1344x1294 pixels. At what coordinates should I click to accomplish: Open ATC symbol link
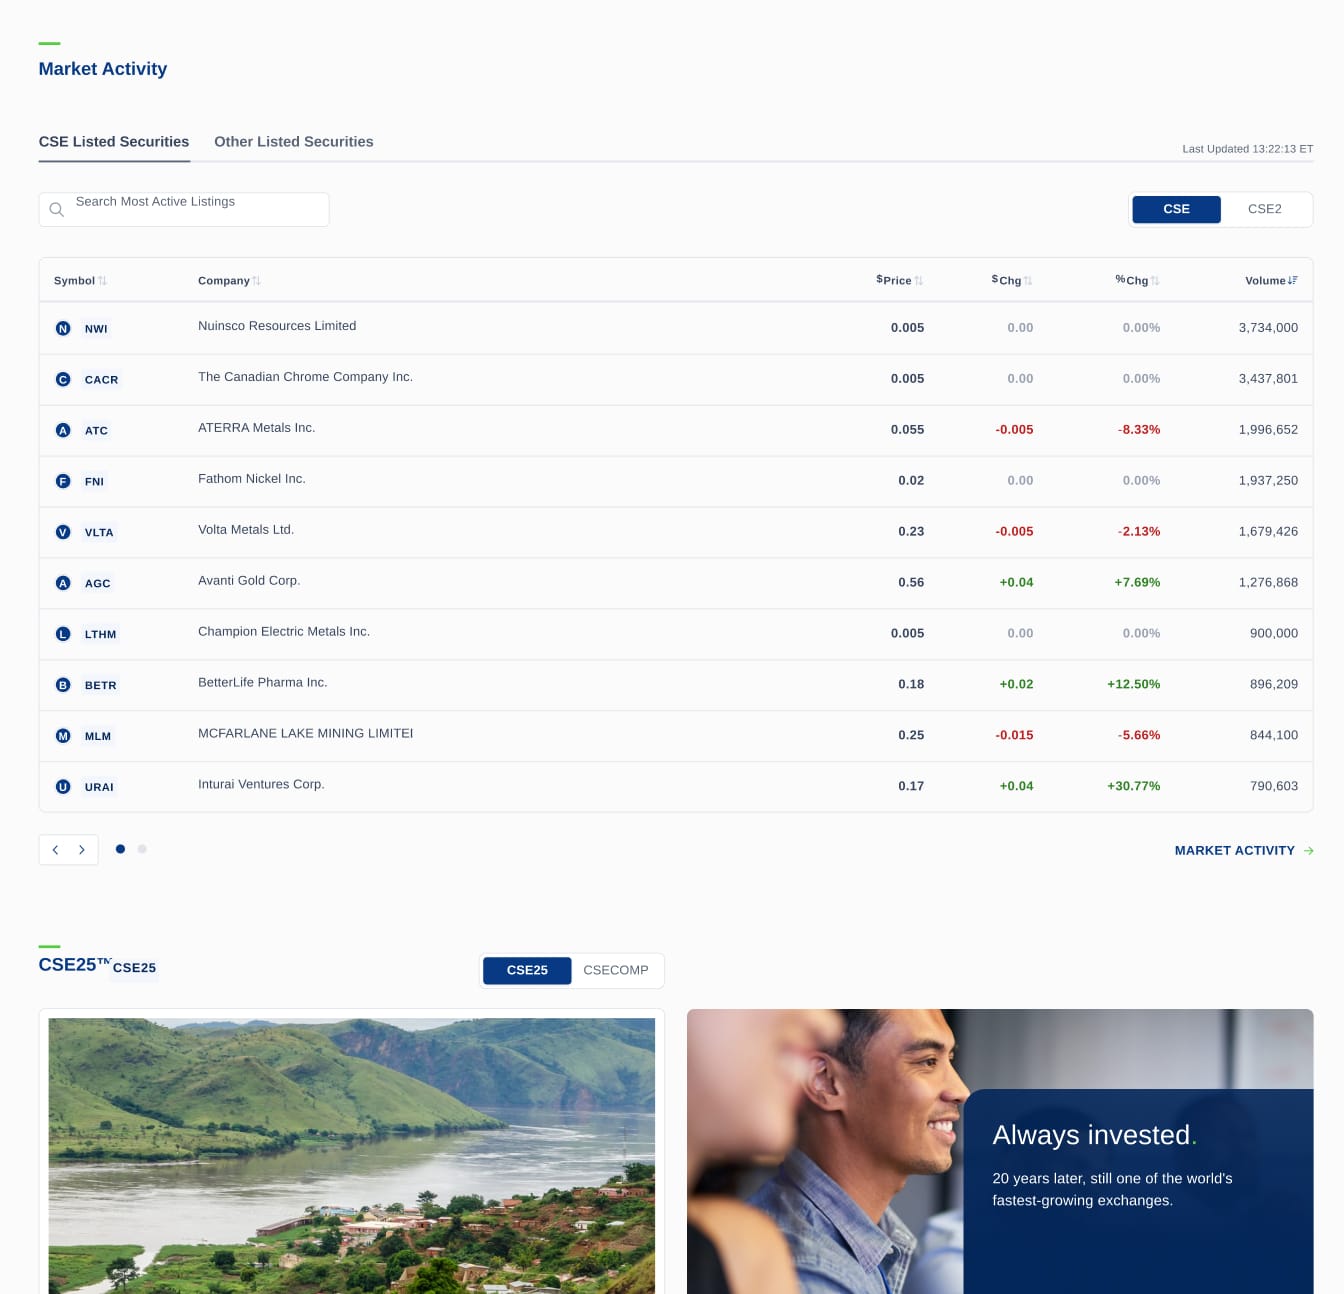click(96, 431)
